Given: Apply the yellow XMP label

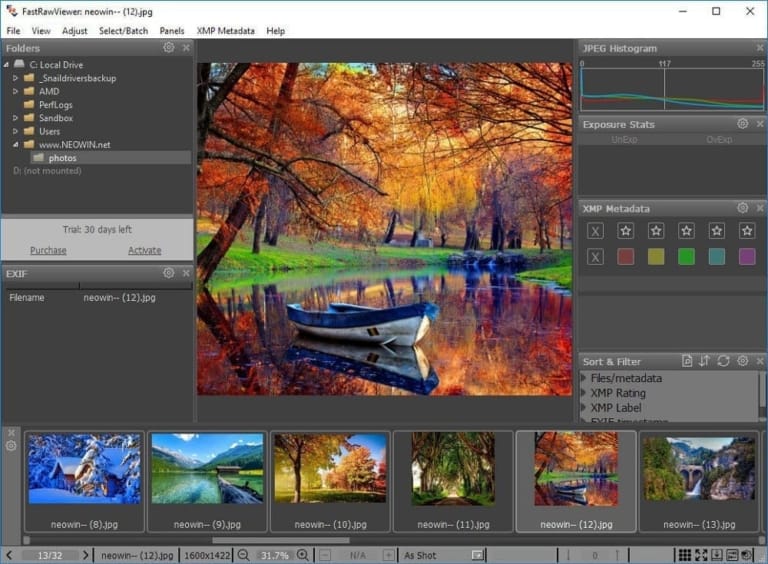Looking at the screenshot, I should click(x=656, y=257).
